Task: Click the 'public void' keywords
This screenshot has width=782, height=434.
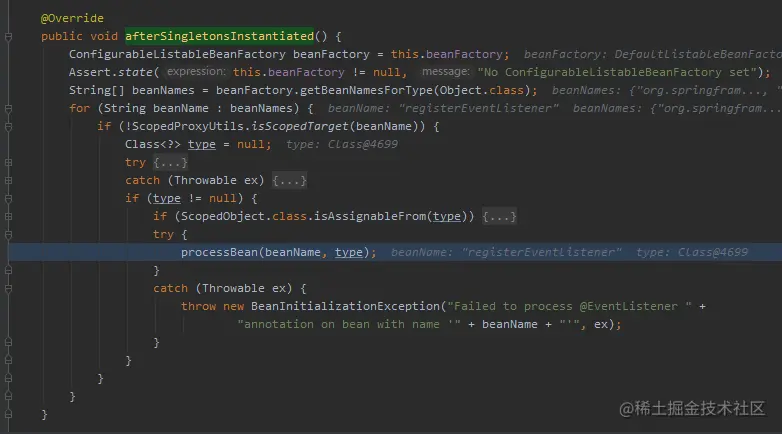Action: pos(79,36)
